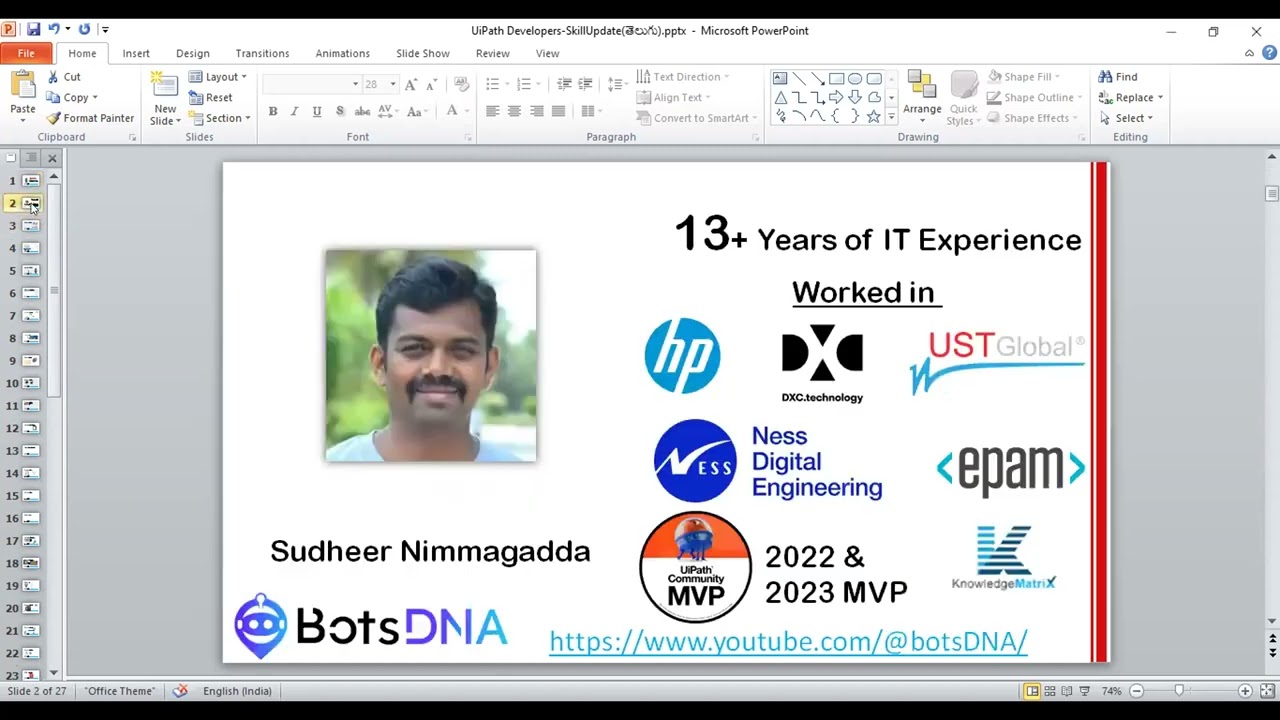Click the spell check icon in status bar
Screen dimensions: 1280x720
tap(180, 691)
